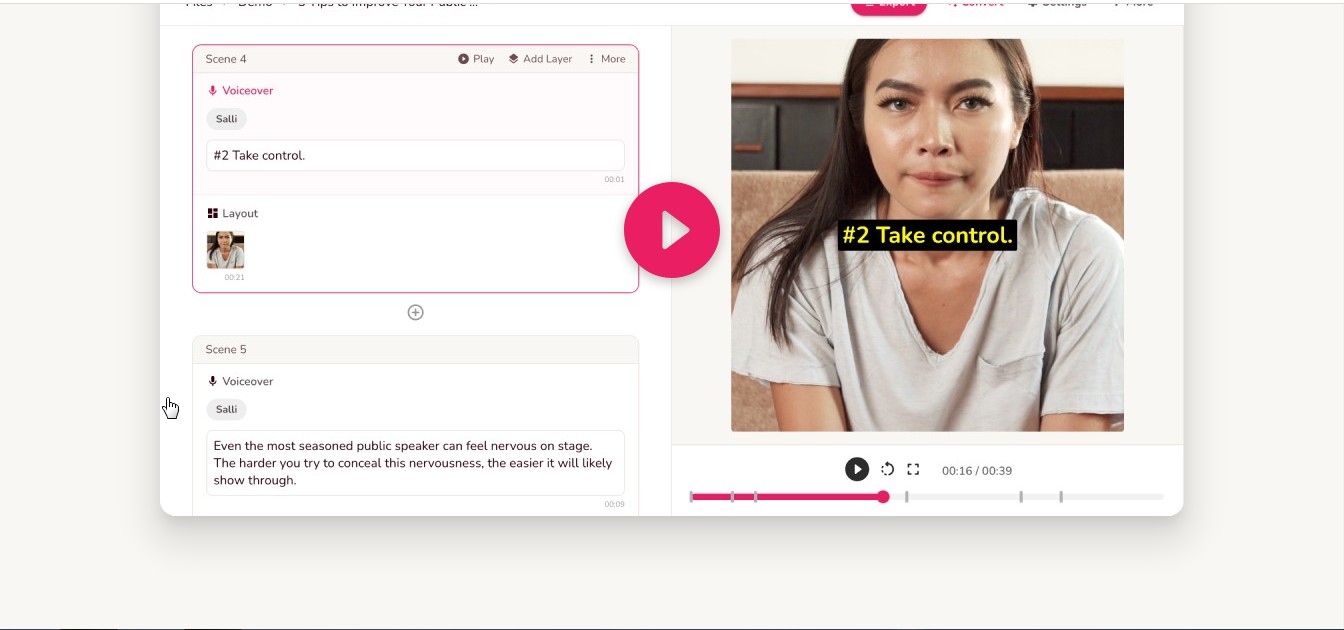Open the Layout section of Scene 4
Viewport: 1344px width, 630px height.
[232, 213]
